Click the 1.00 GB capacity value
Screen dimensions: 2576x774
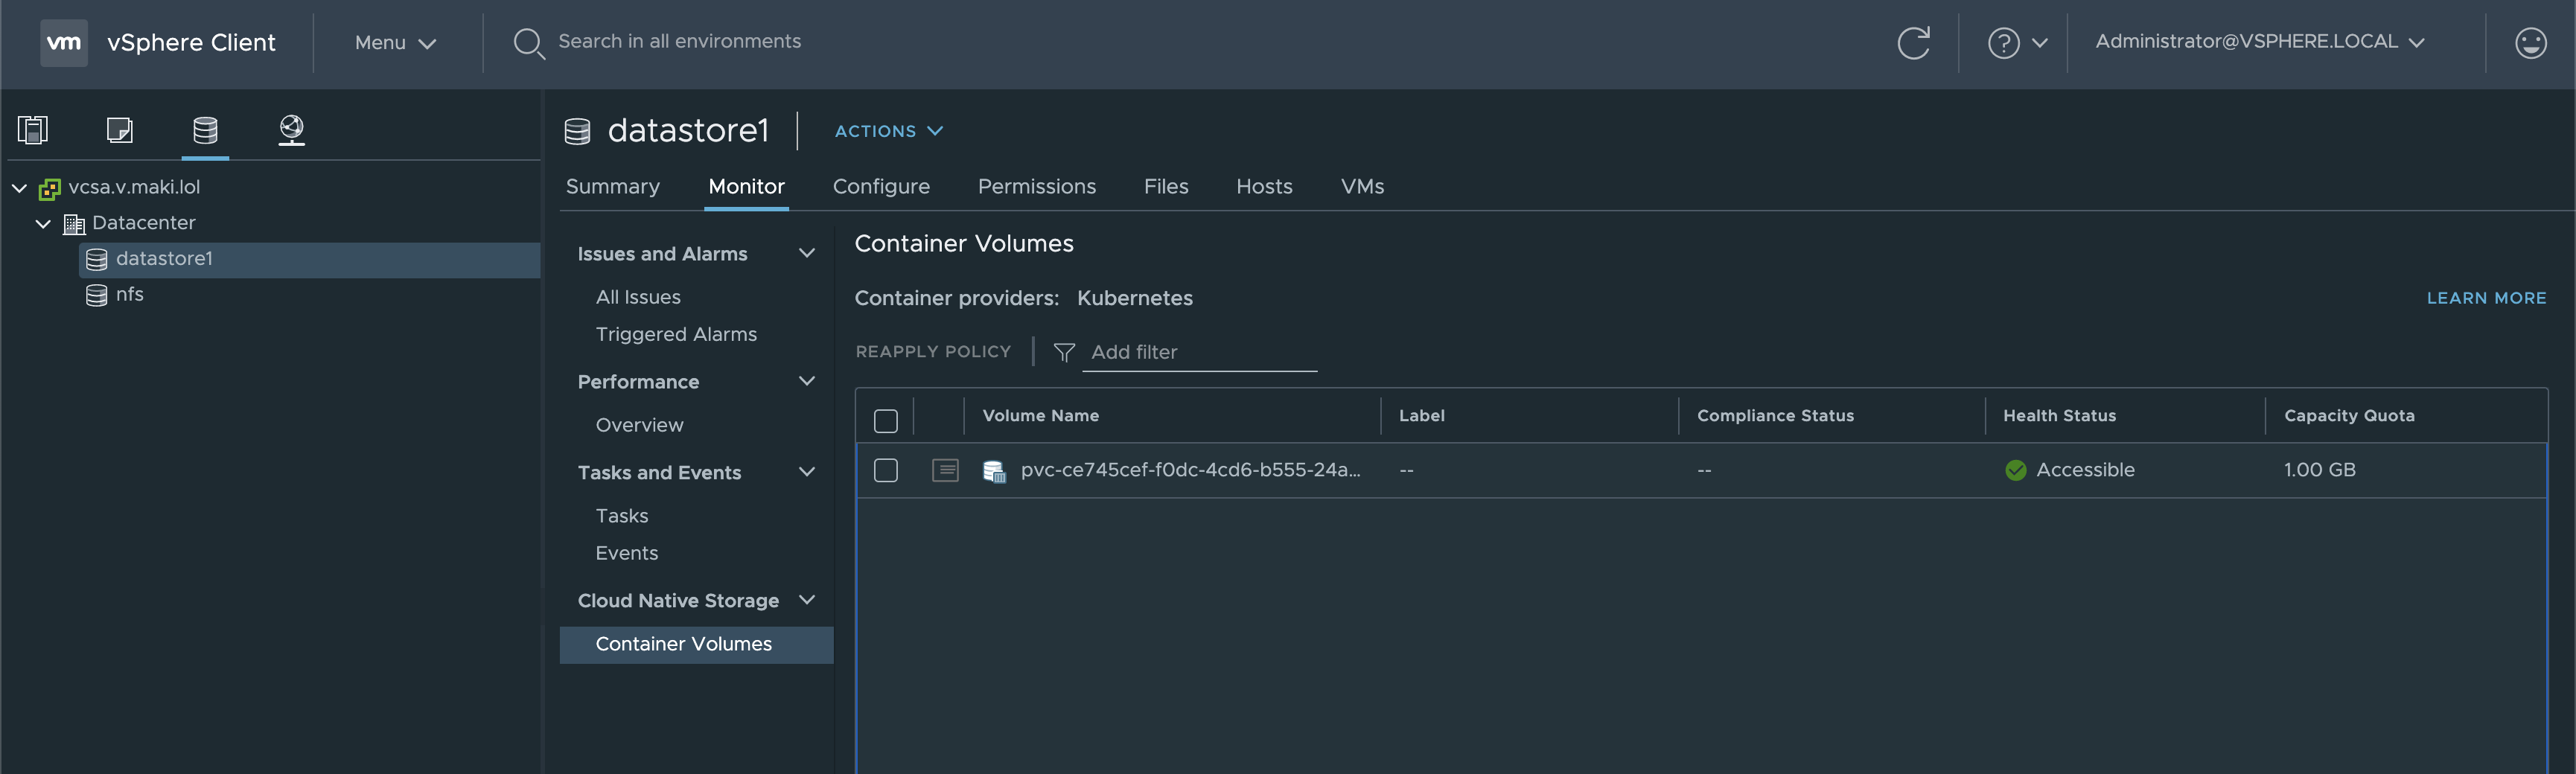[2319, 470]
